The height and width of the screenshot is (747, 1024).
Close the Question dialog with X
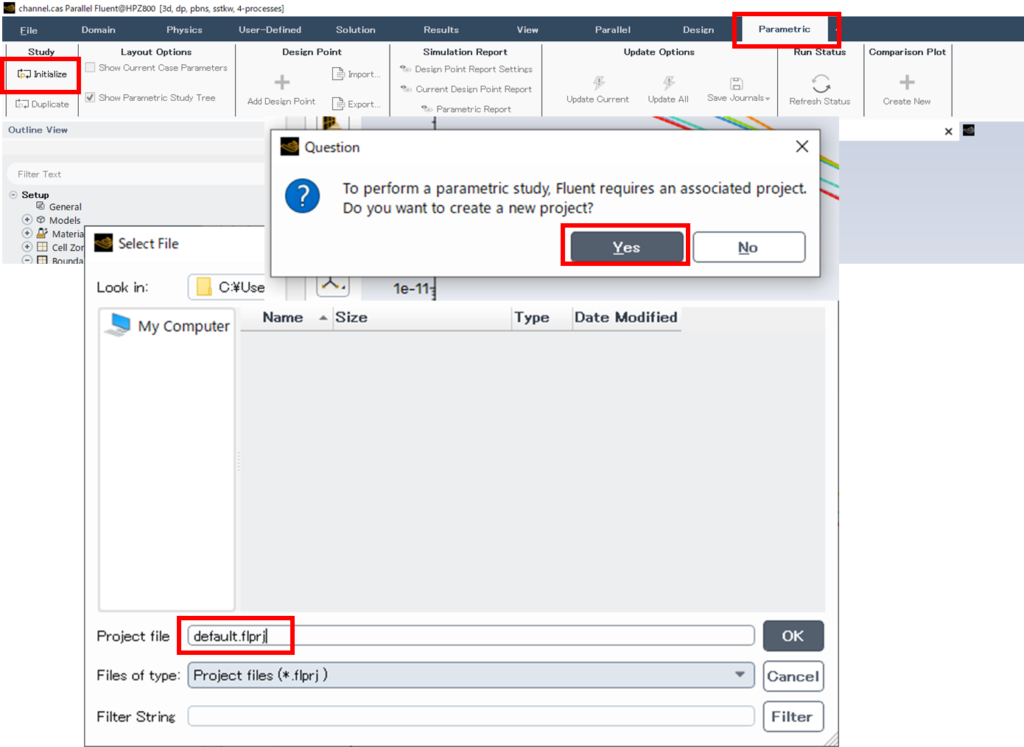tap(802, 146)
